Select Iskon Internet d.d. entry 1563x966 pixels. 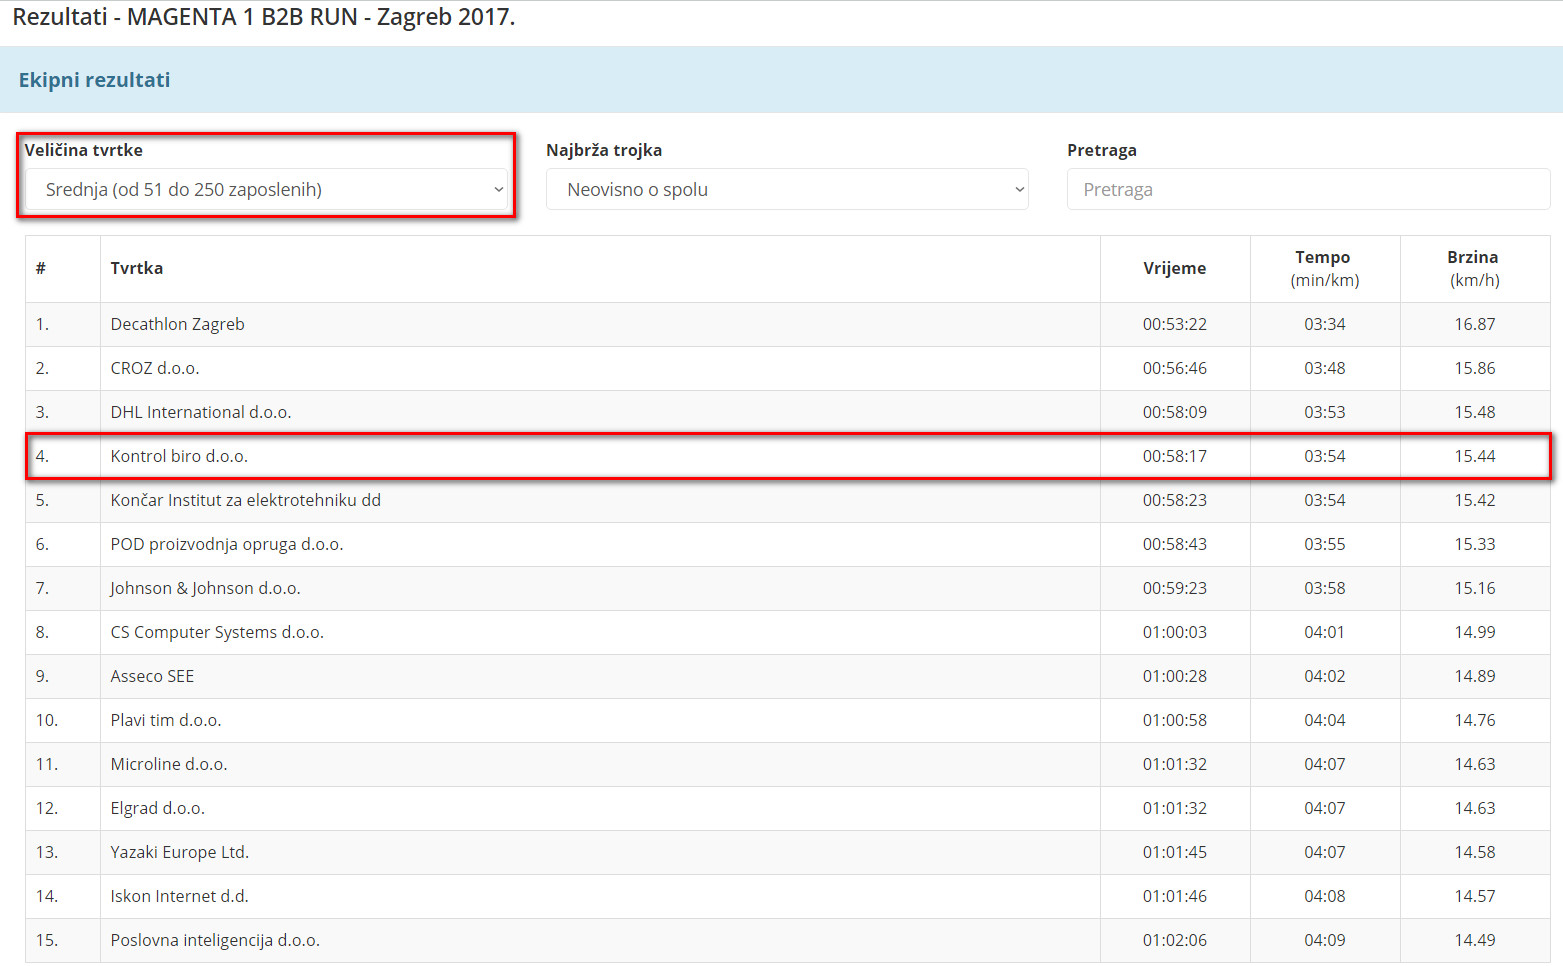point(180,896)
